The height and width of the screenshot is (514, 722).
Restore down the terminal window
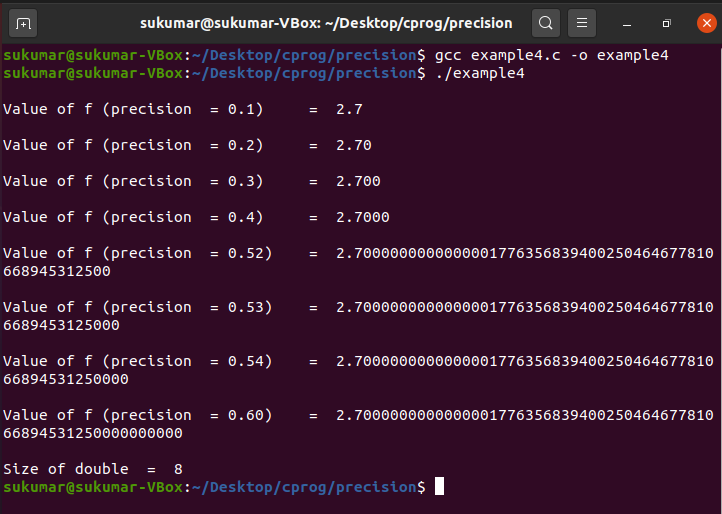coord(666,22)
